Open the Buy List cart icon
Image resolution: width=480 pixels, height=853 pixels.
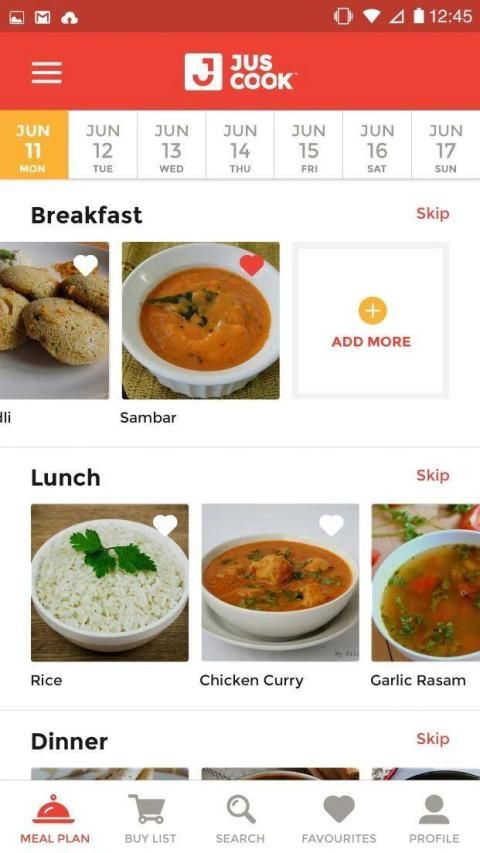(x=146, y=809)
